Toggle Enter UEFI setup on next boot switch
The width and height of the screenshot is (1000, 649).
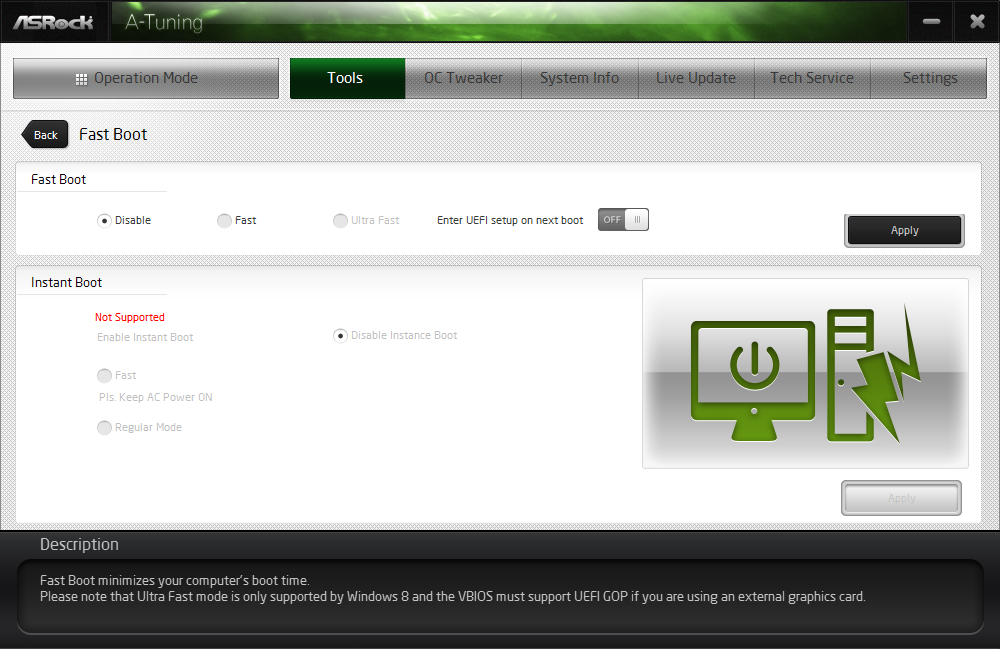tap(623, 220)
